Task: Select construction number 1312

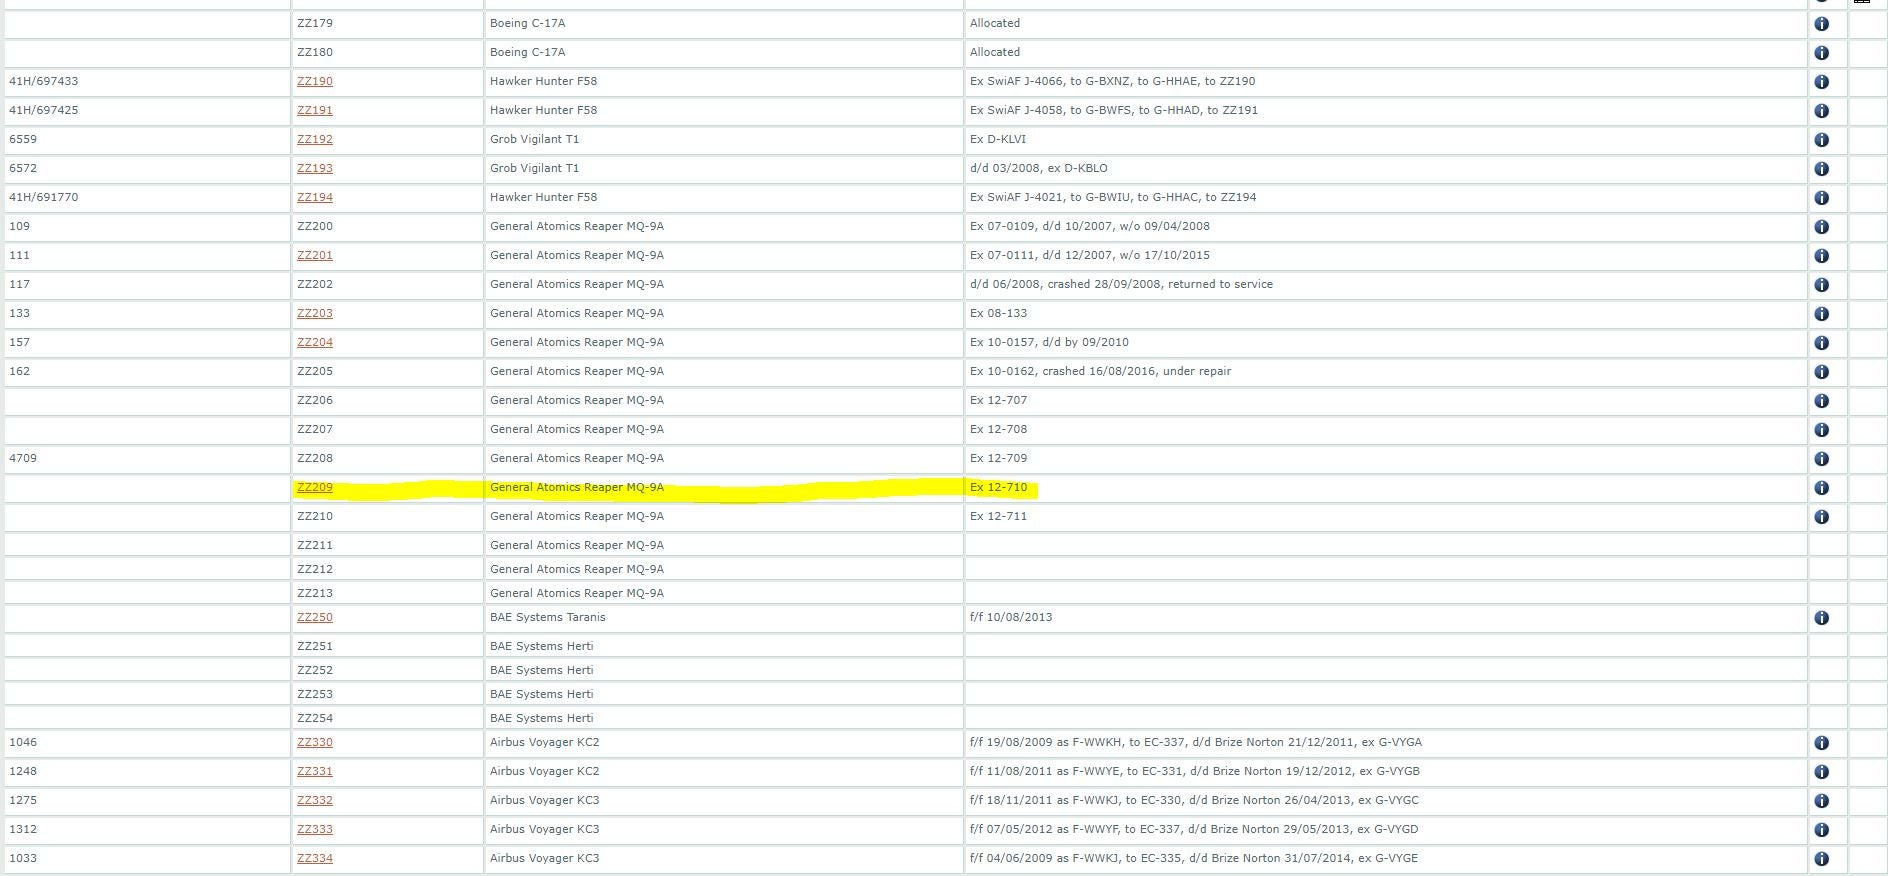Action: pos(23,829)
